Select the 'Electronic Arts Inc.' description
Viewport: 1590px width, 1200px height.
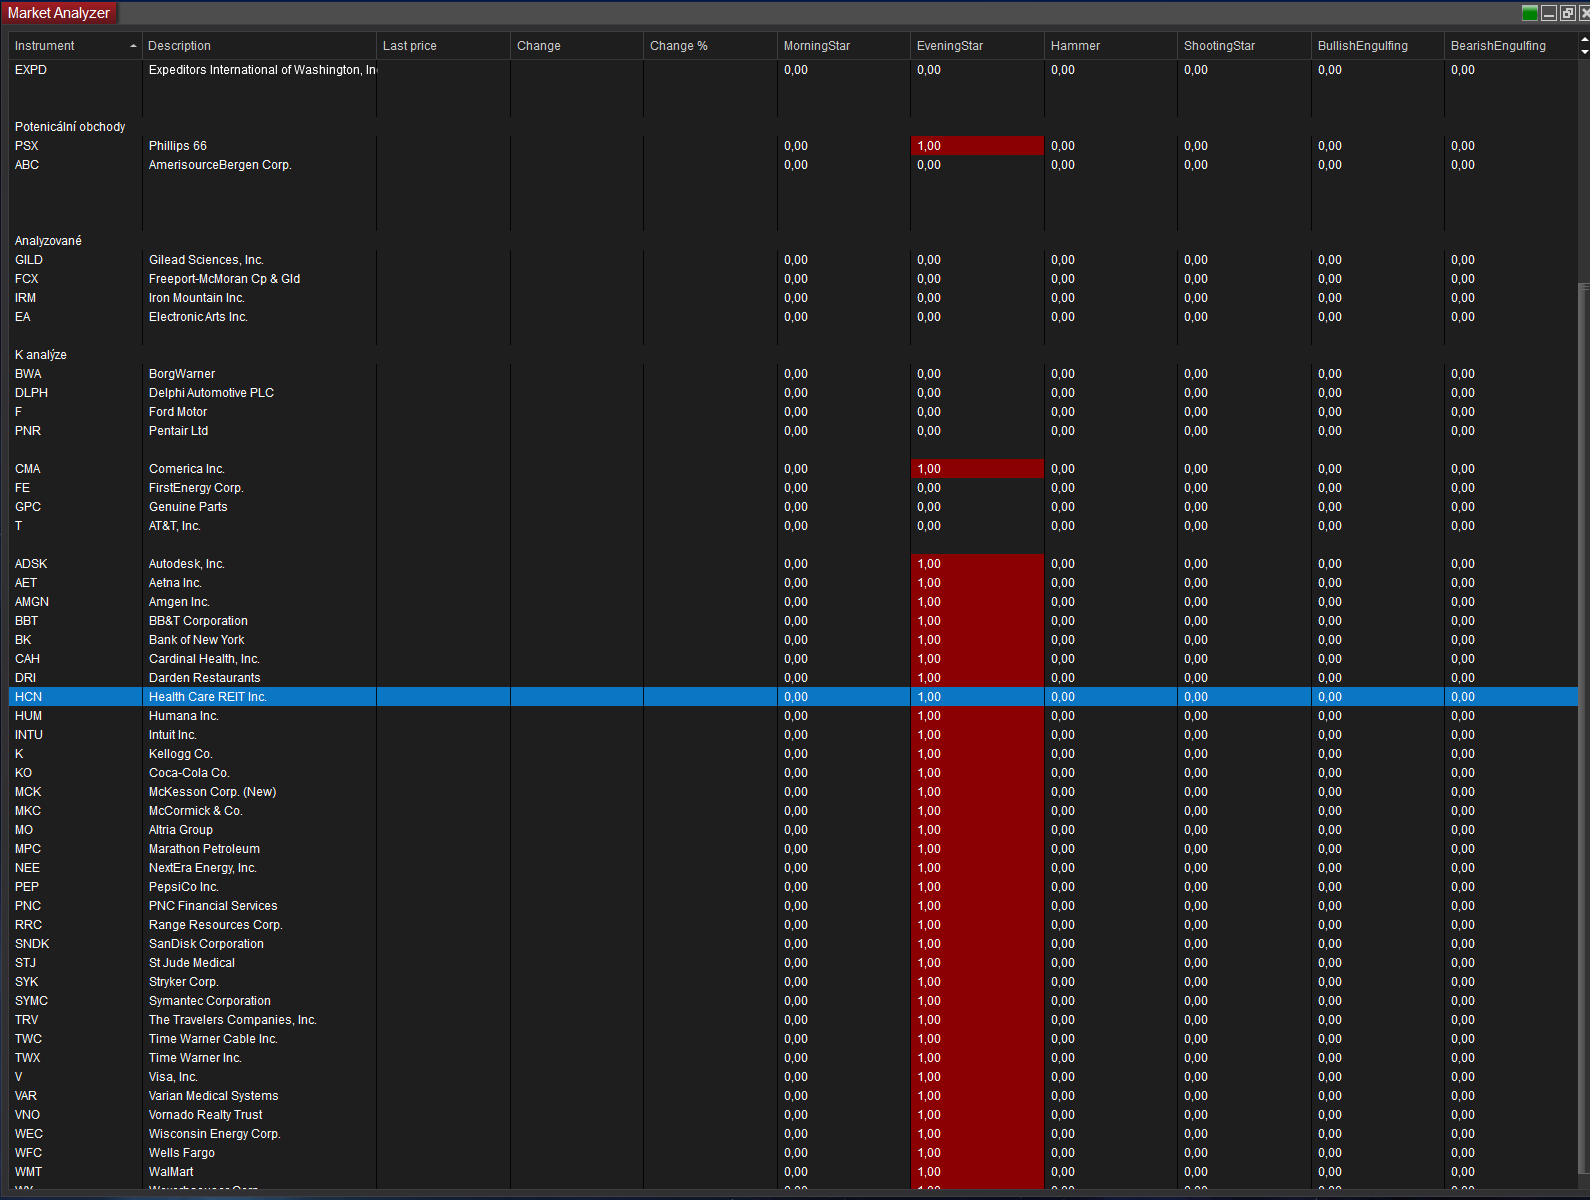point(198,317)
